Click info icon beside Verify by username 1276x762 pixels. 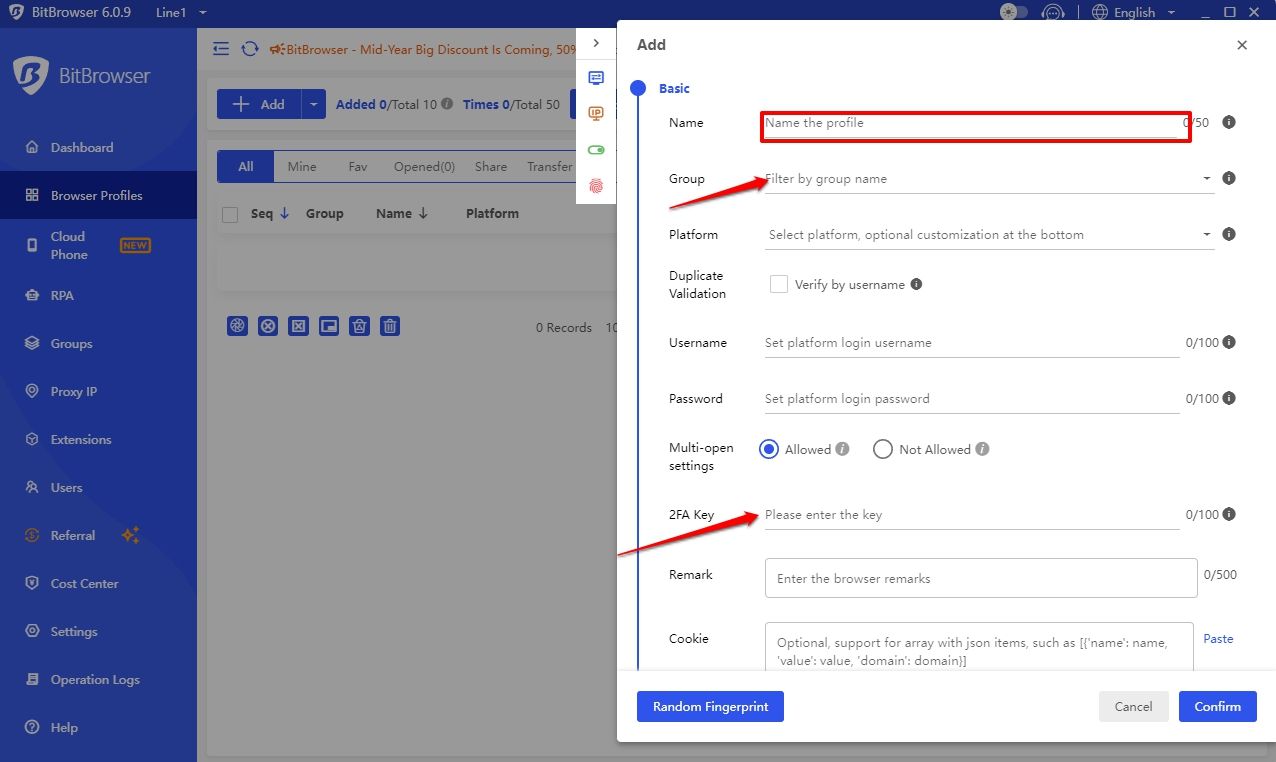click(916, 284)
